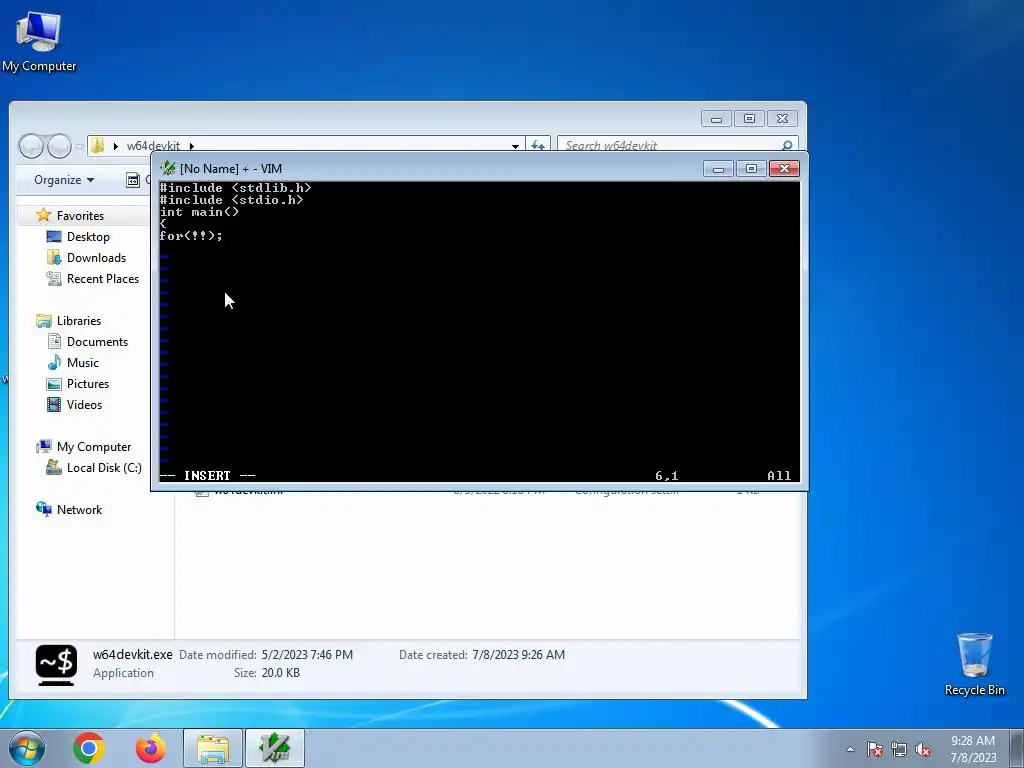Screen dimensions: 1024x768
Task: Switch to File Explorer taskbar button
Action: click(x=213, y=748)
